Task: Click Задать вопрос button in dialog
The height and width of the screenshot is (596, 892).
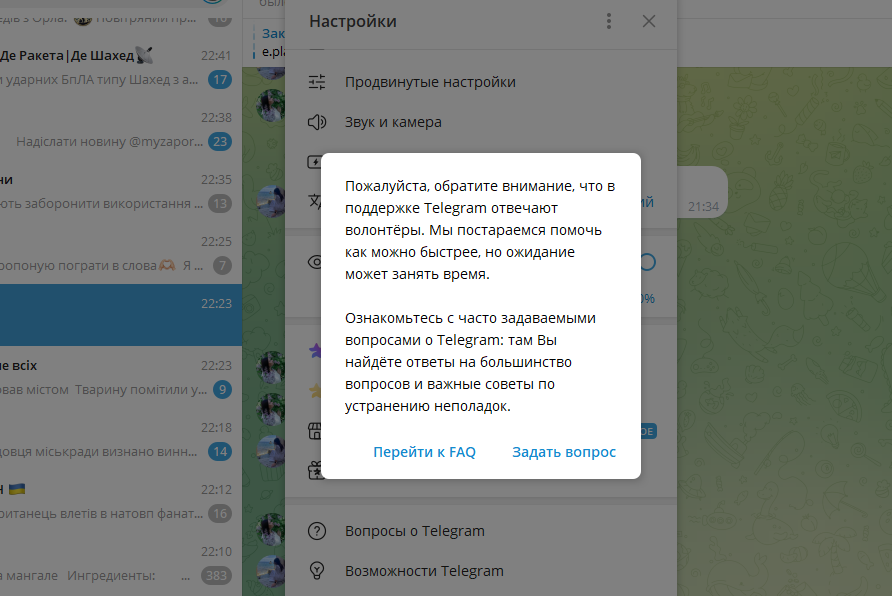Action: click(x=564, y=452)
